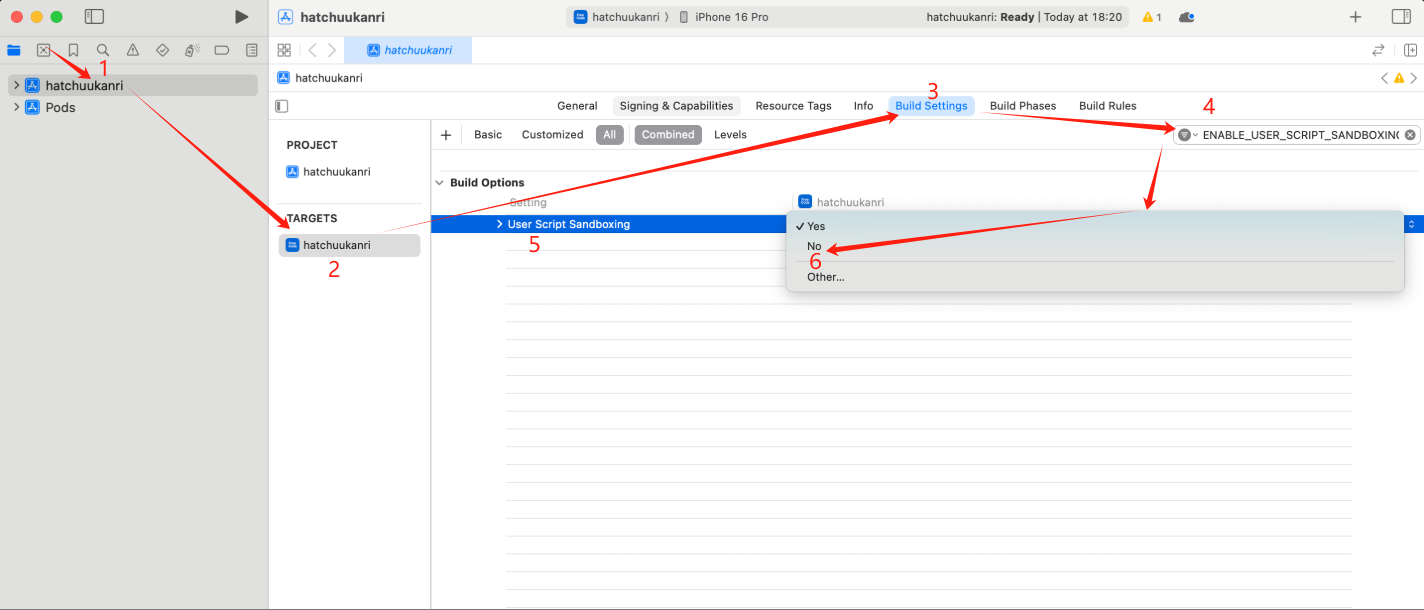Open the Breakpoint navigator

[x=222, y=50]
